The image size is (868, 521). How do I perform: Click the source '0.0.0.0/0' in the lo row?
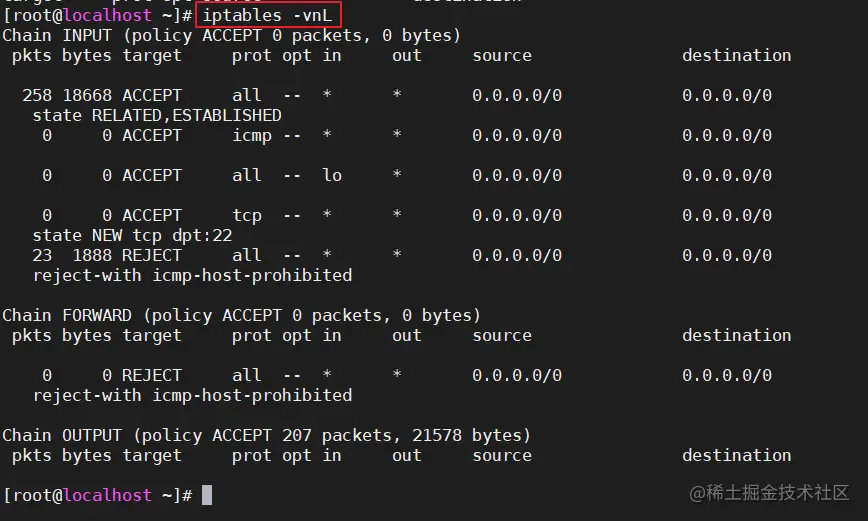(x=517, y=176)
